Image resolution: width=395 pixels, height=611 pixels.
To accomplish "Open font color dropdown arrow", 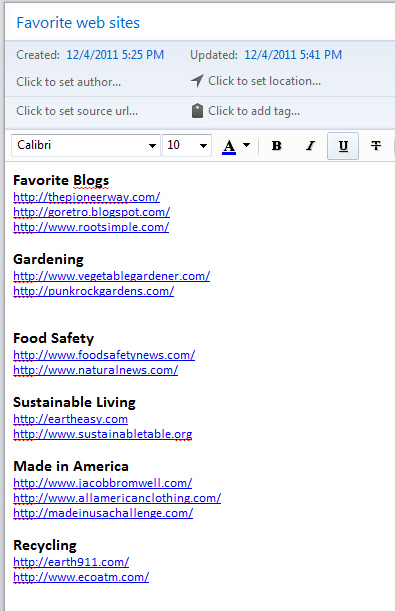I will pos(247,145).
